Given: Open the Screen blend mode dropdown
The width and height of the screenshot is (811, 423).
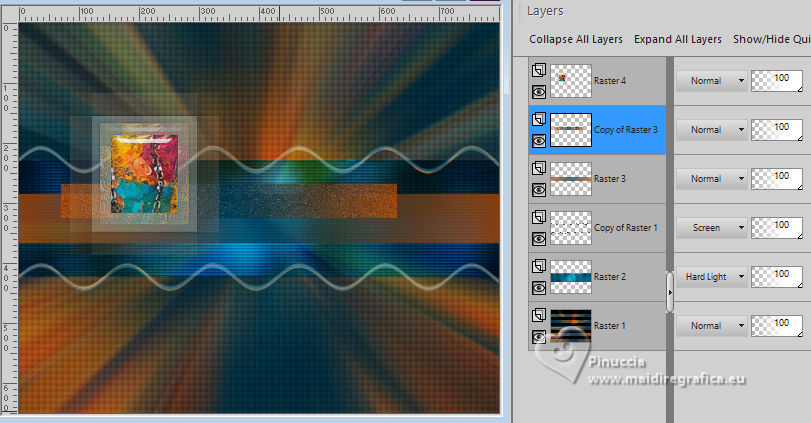Looking at the screenshot, I should point(712,228).
